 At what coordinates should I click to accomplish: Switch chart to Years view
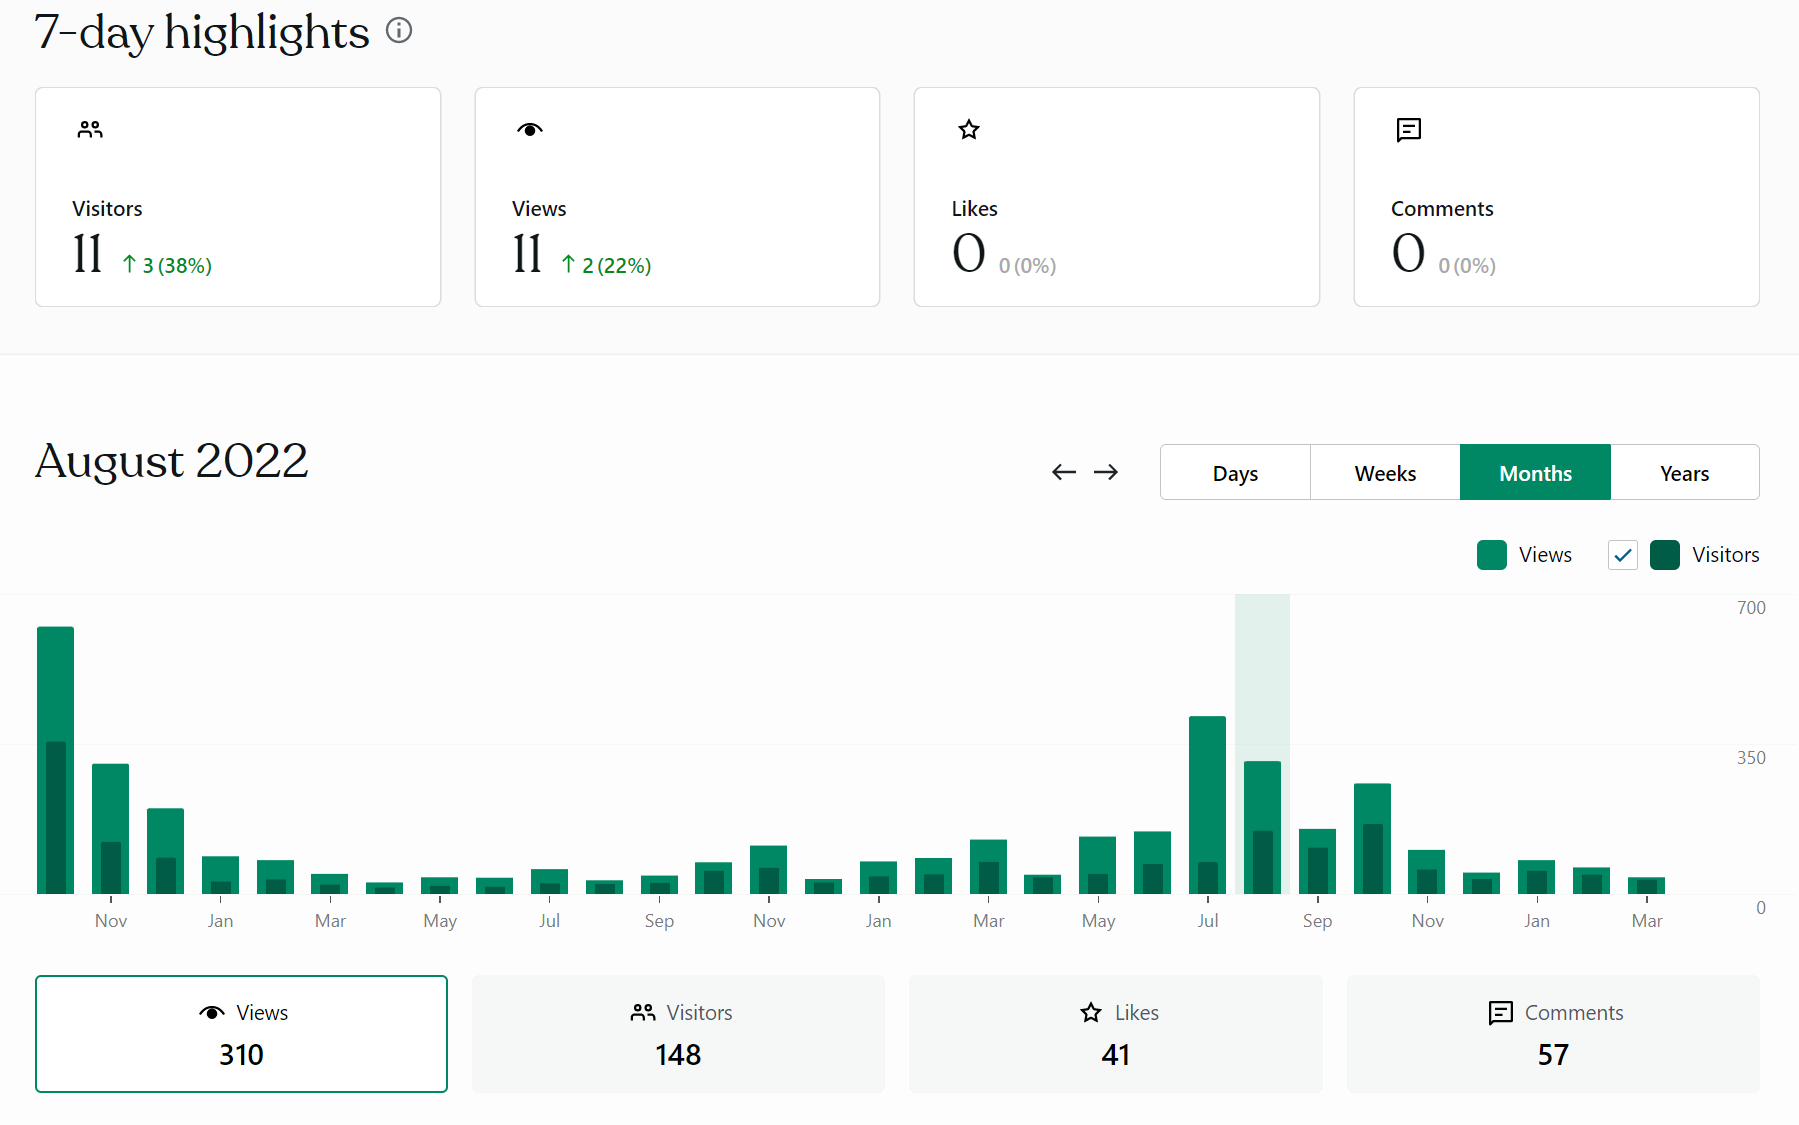[x=1684, y=473]
